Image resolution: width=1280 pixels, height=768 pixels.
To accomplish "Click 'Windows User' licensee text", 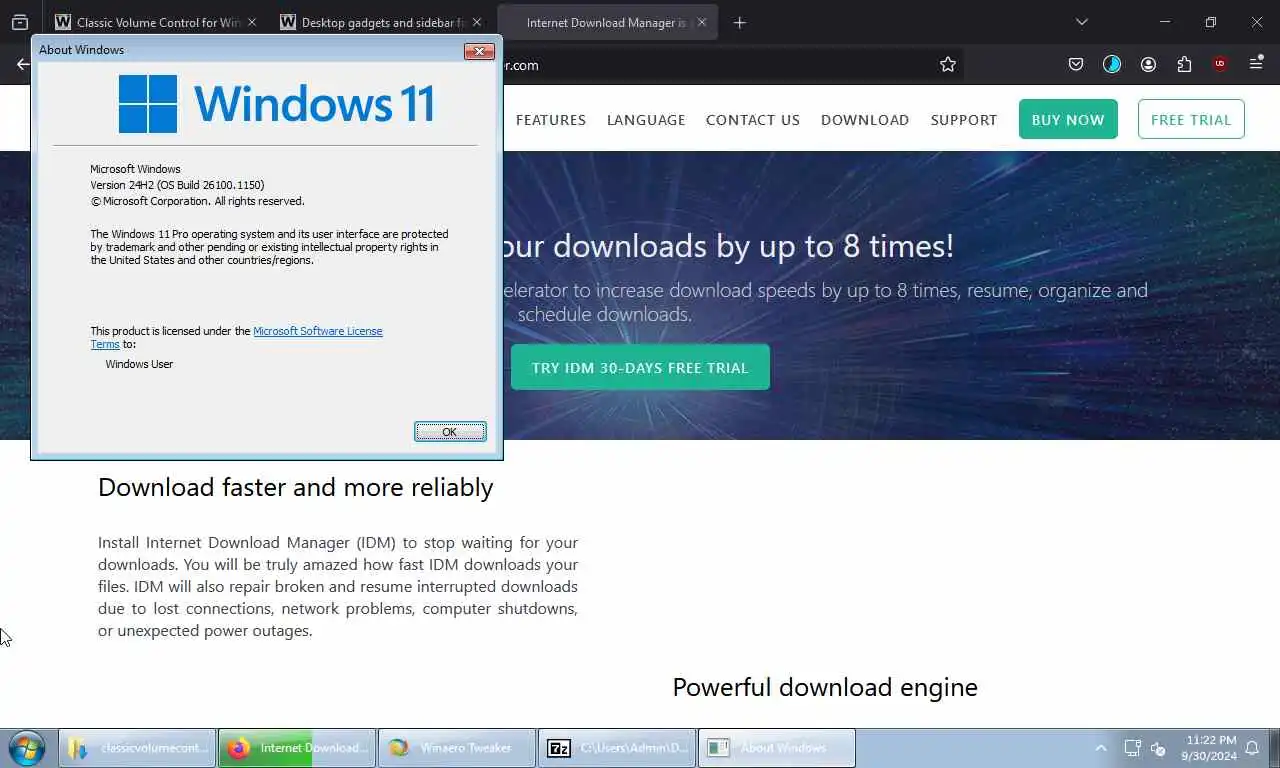I will point(139,364).
